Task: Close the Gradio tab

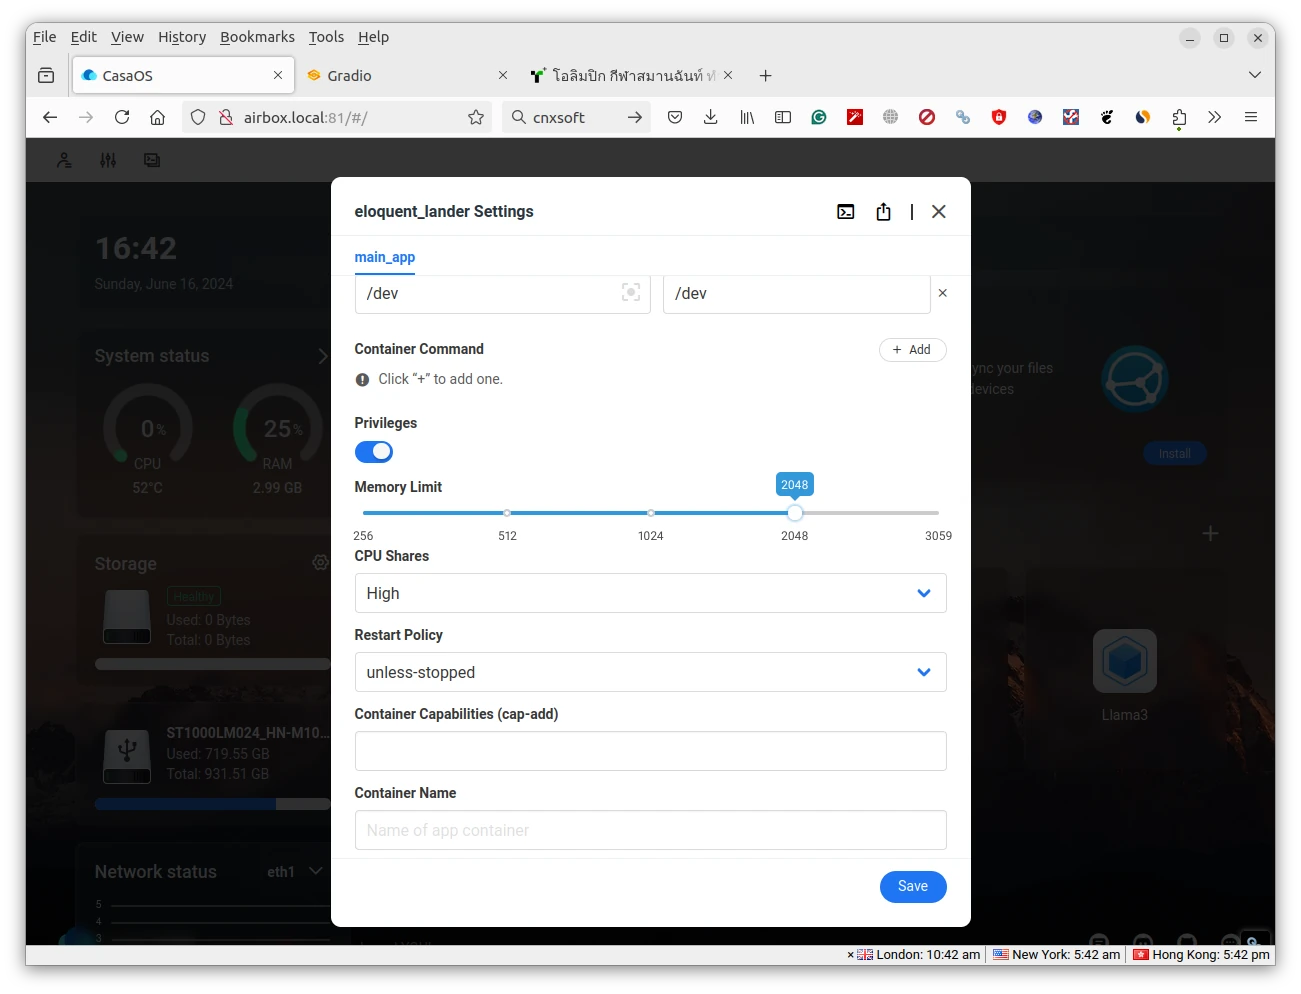Action: [503, 75]
